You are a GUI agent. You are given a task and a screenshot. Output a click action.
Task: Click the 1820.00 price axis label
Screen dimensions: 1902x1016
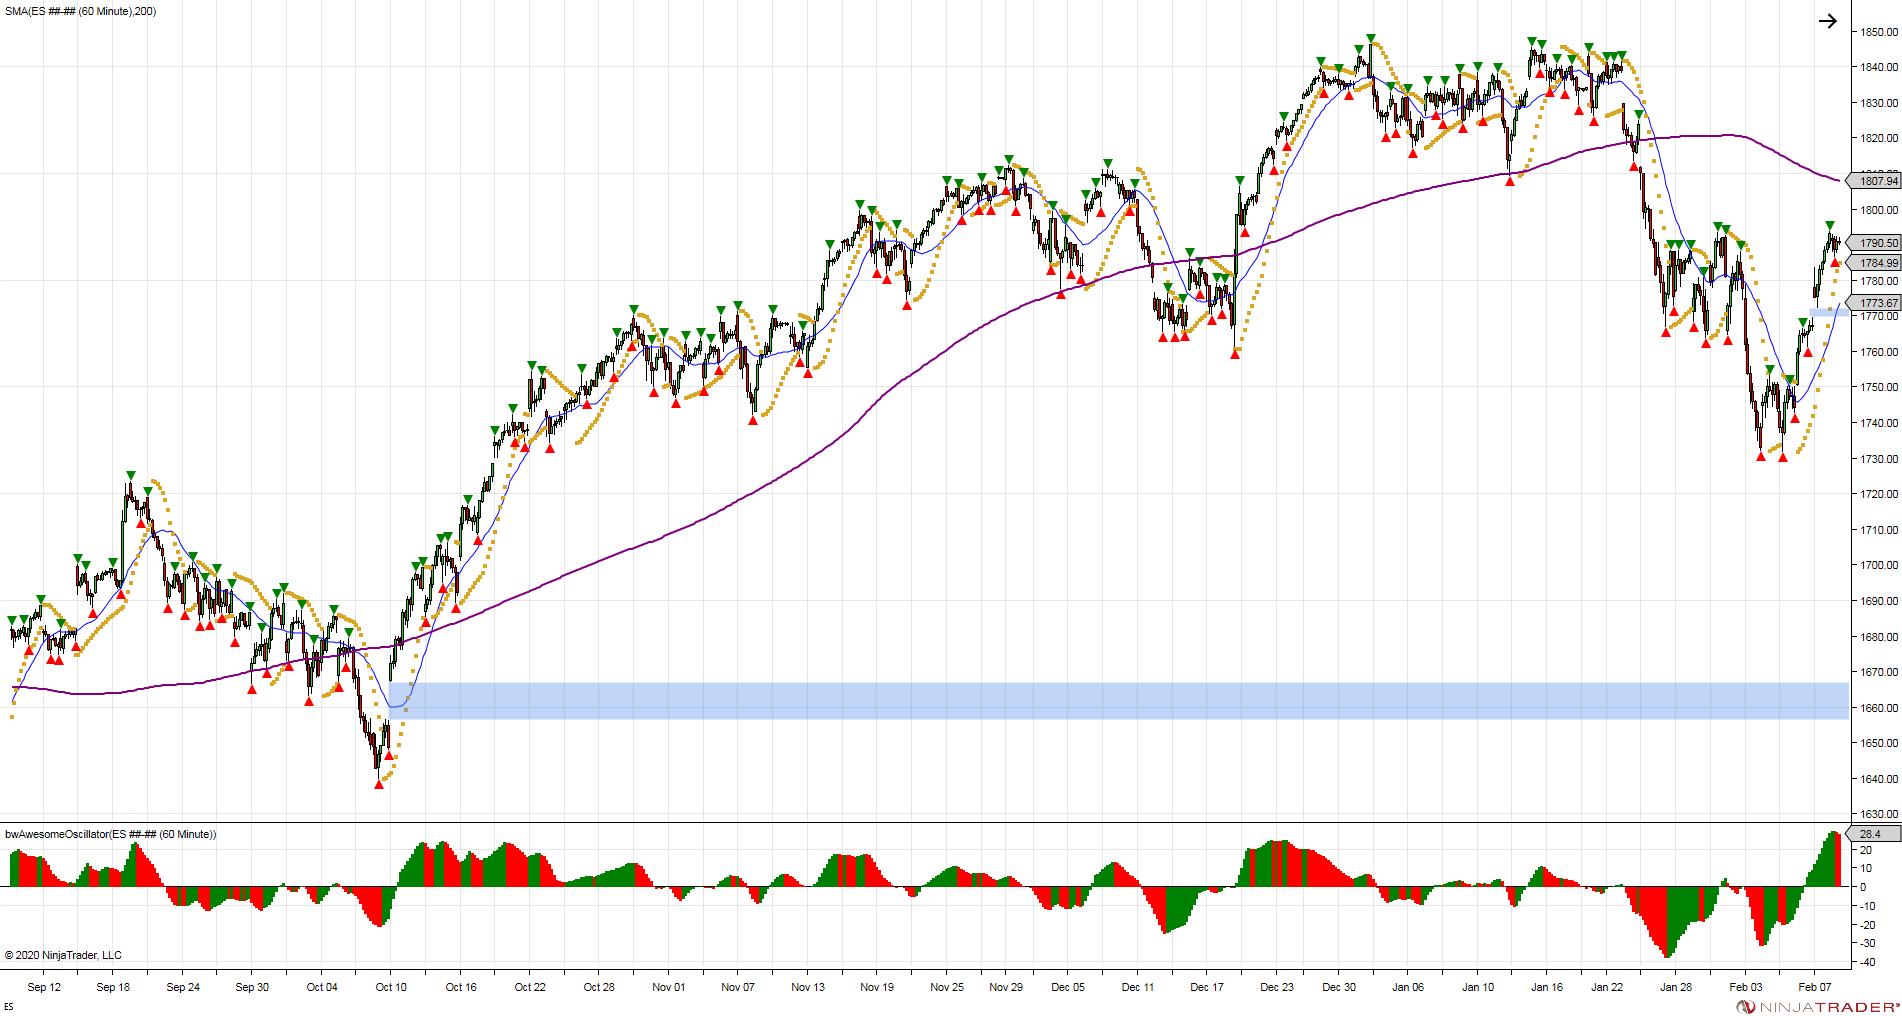(x=1879, y=138)
